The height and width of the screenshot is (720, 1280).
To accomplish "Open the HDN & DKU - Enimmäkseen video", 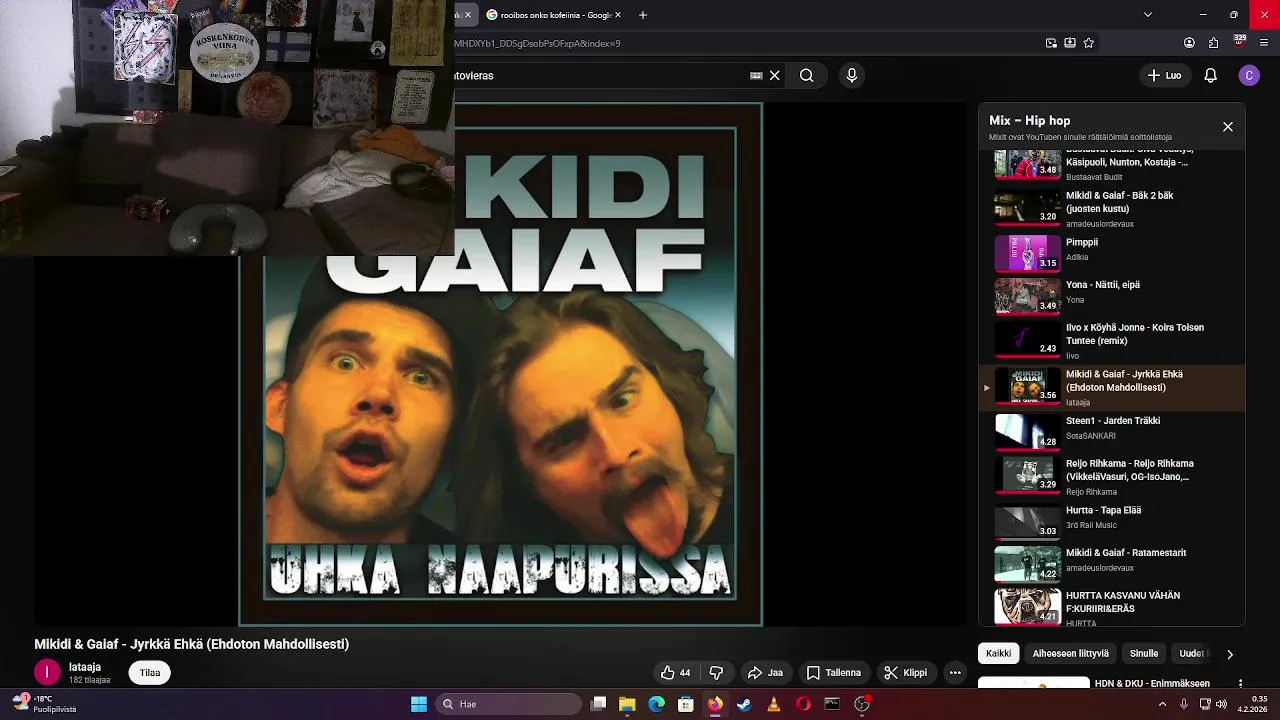I will pos(1152,684).
